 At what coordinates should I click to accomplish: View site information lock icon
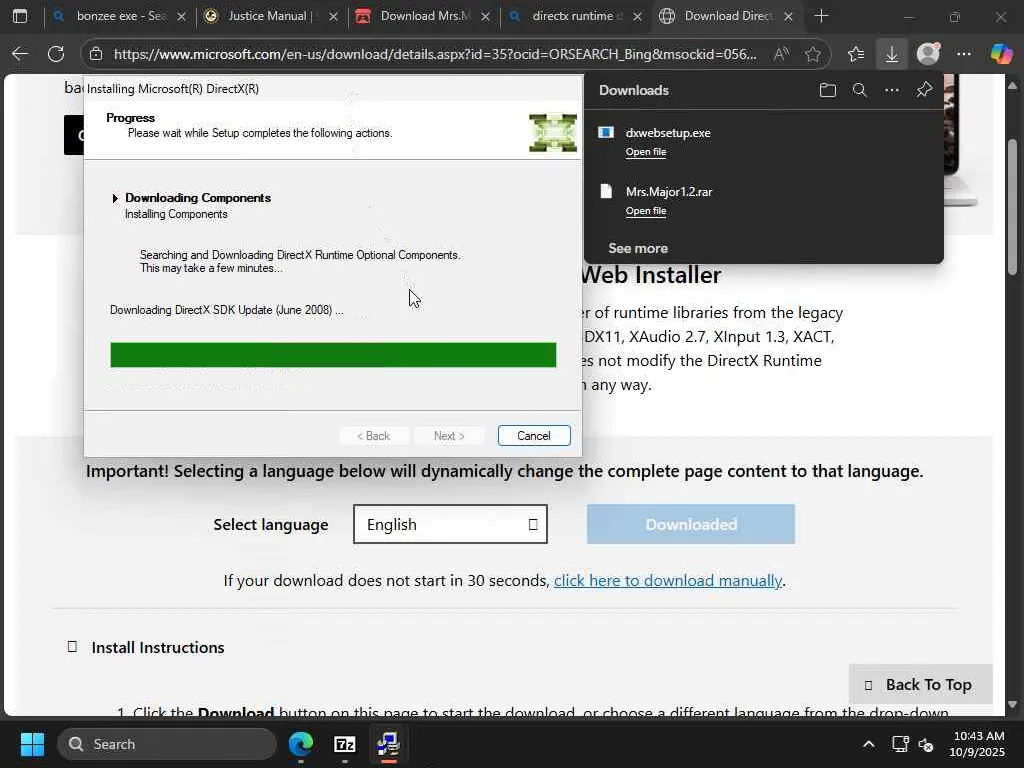pyautogui.click(x=96, y=54)
